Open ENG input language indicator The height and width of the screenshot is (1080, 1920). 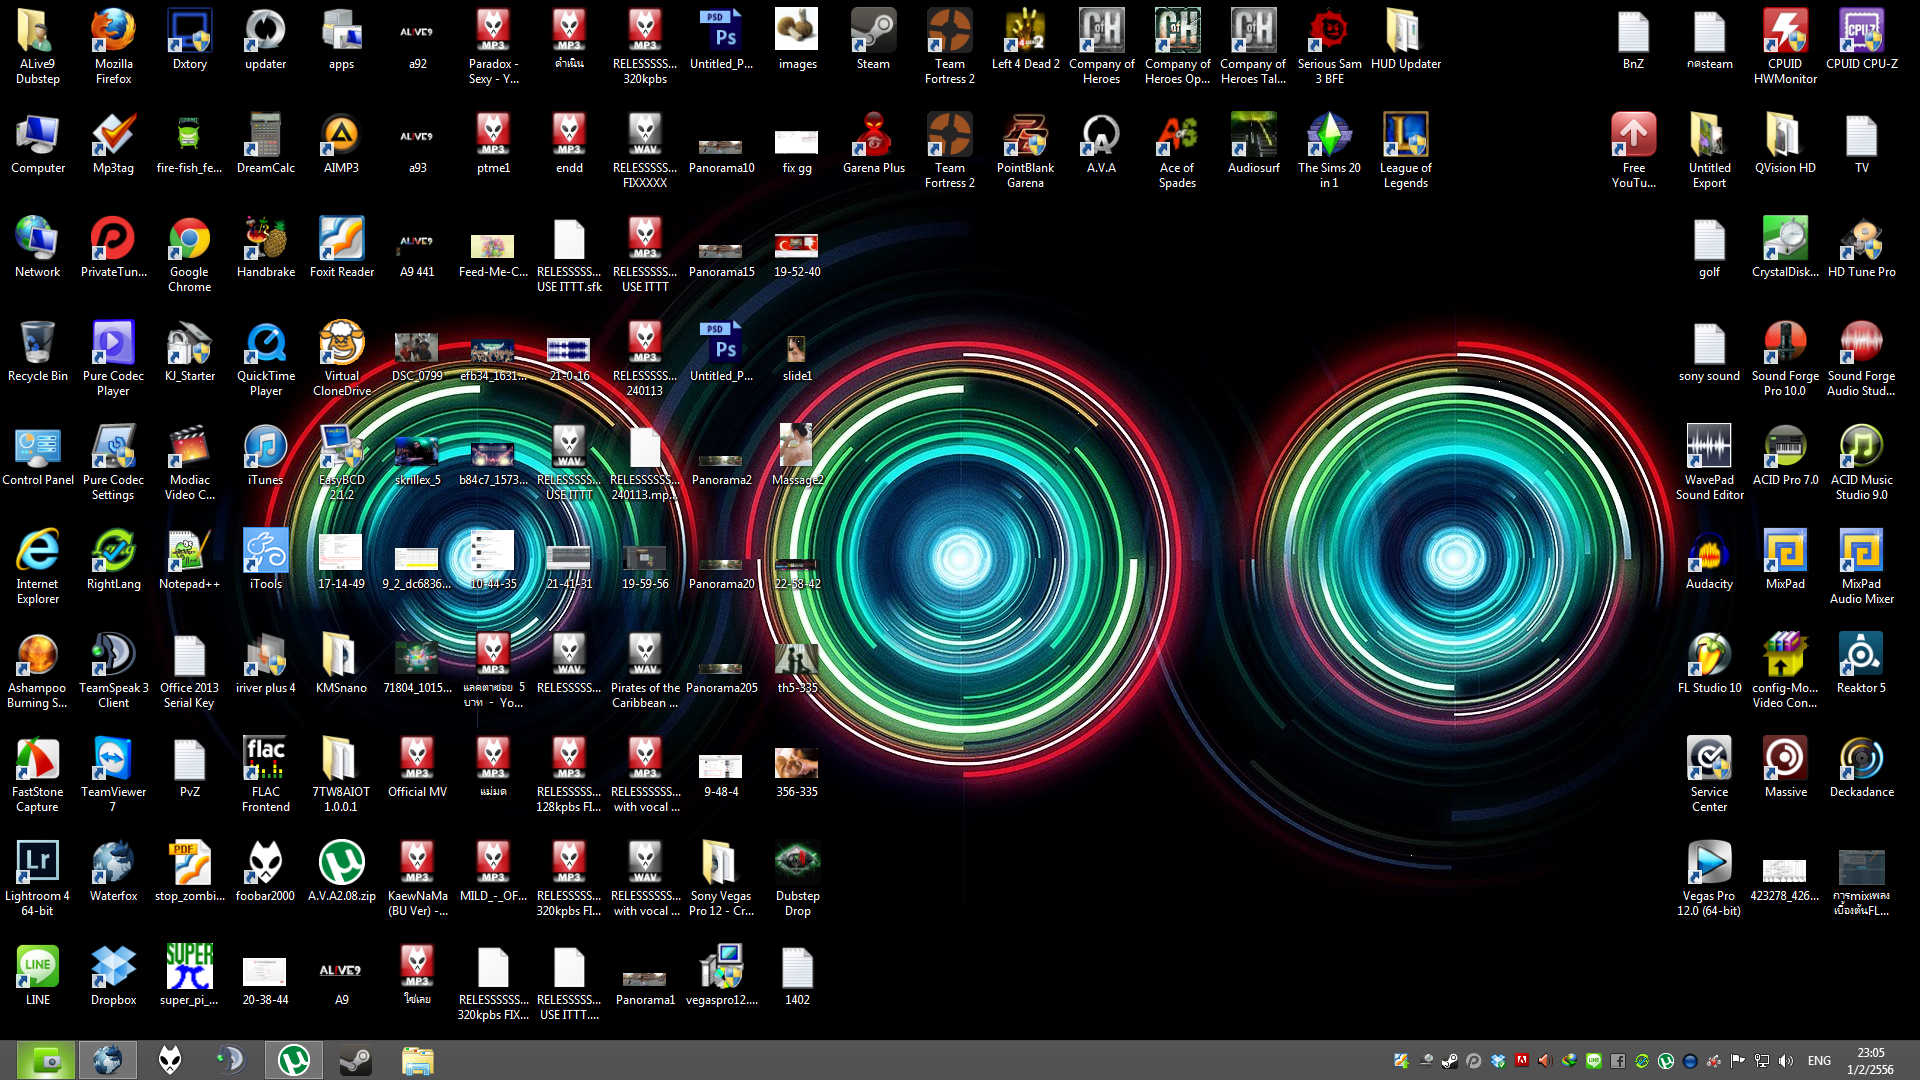pyautogui.click(x=1819, y=1061)
